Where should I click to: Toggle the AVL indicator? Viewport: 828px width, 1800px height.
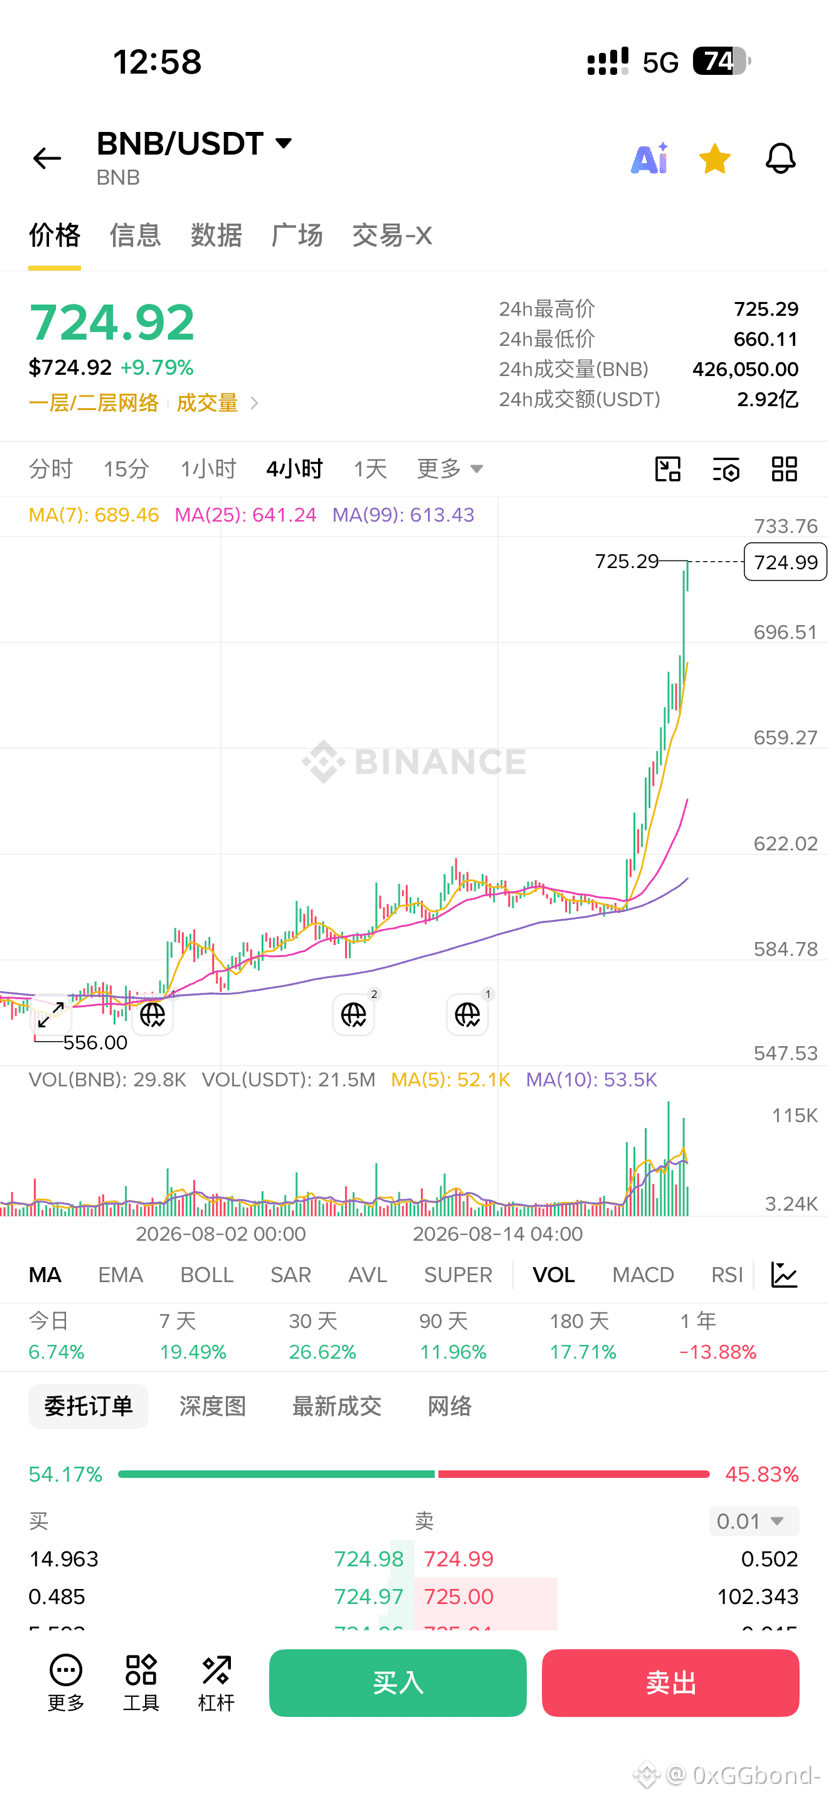click(x=367, y=1275)
